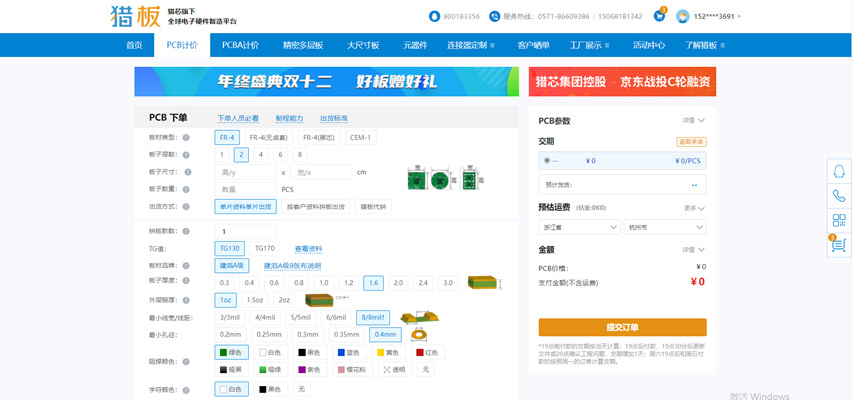The width and height of the screenshot is (852, 400).
Task: Click the board quantity 数量 input field
Action: pyautogui.click(x=245, y=189)
